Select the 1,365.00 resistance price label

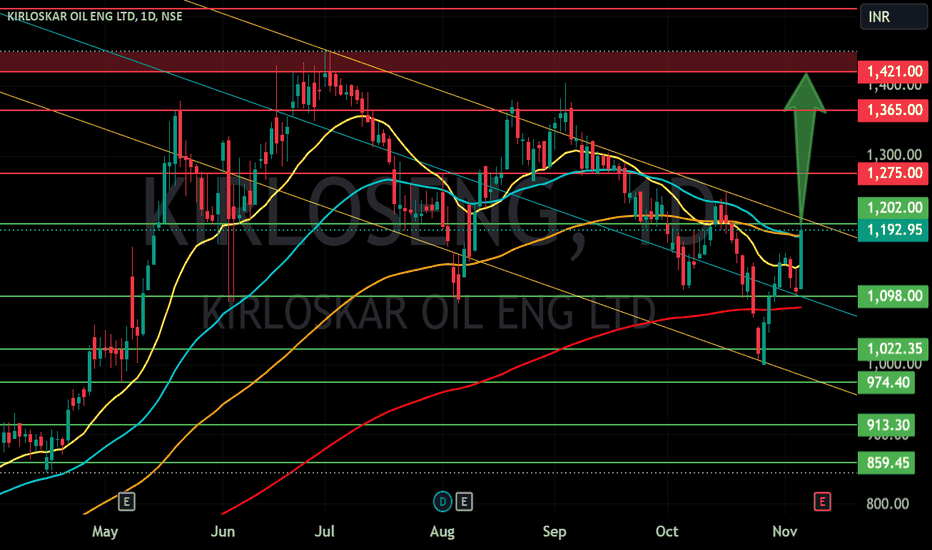(x=893, y=110)
